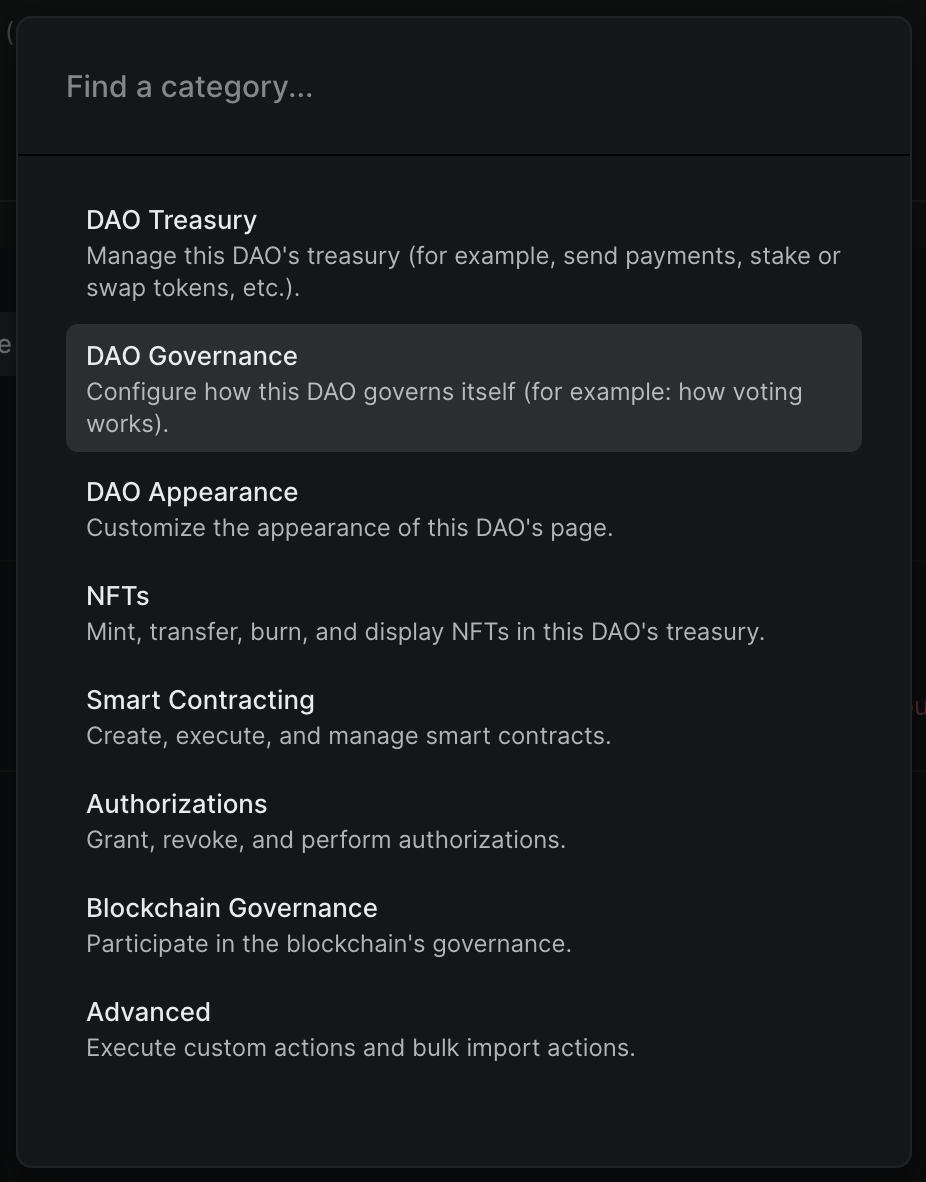Click 'Execute custom actions and bulk import actions'
The image size is (926, 1182).
coord(360,1048)
